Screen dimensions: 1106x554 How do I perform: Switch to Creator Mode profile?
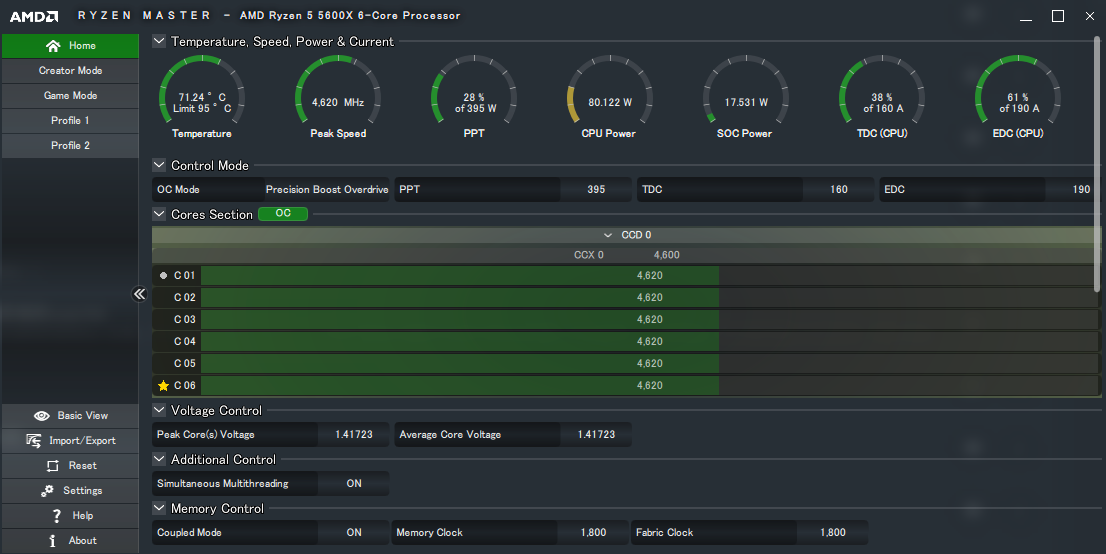pyautogui.click(x=70, y=71)
